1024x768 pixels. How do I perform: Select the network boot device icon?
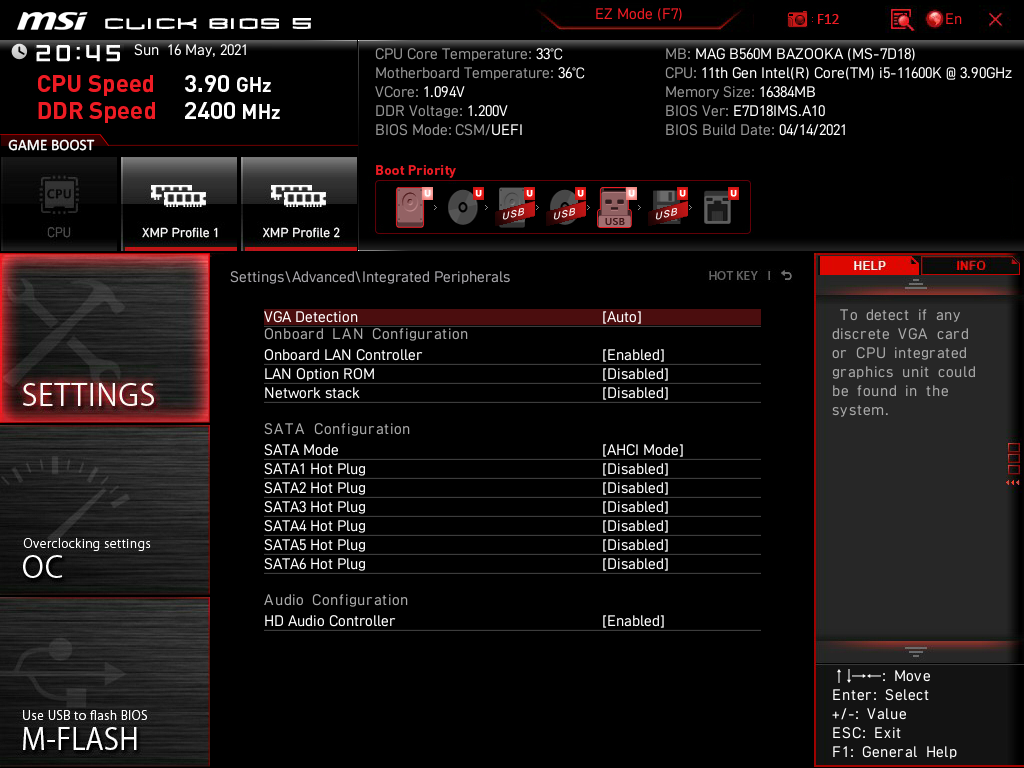(x=720, y=207)
